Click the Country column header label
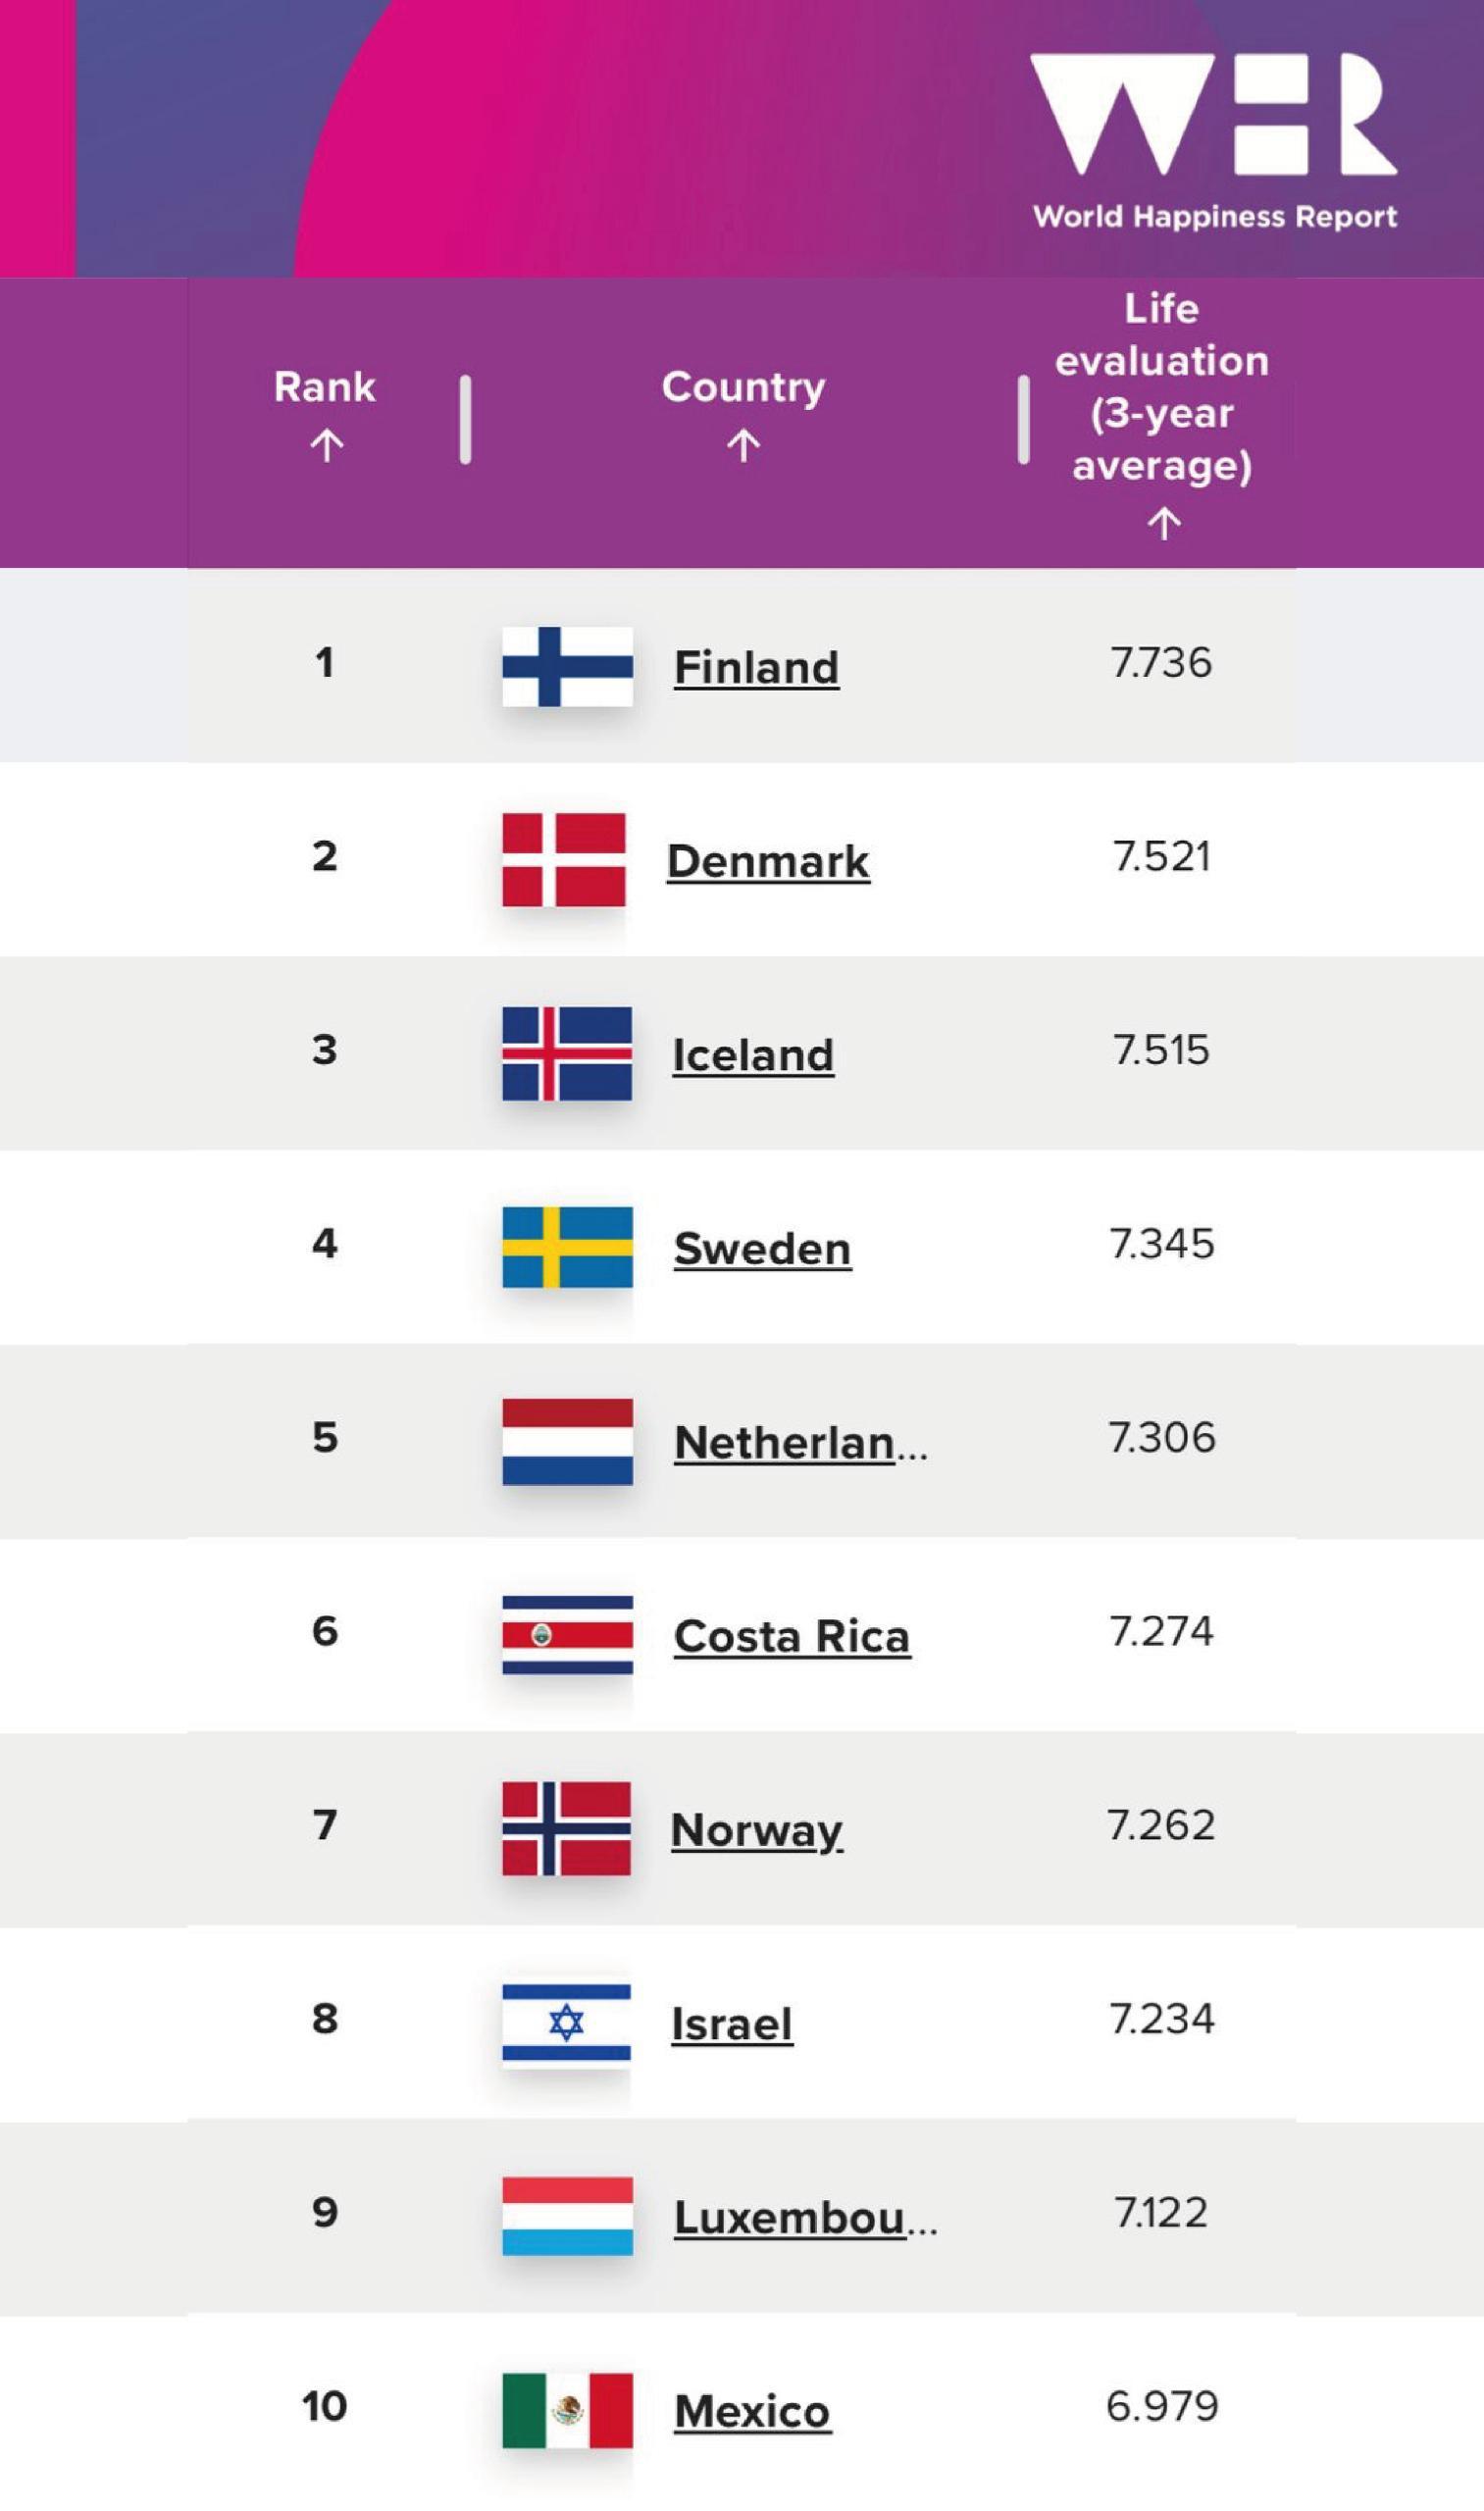The width and height of the screenshot is (1484, 2511). 743,387
